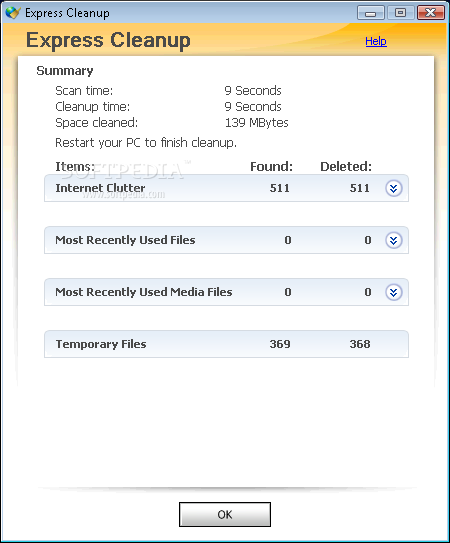Click Temporary Files deleted count 368
The image size is (450, 543).
click(x=360, y=344)
